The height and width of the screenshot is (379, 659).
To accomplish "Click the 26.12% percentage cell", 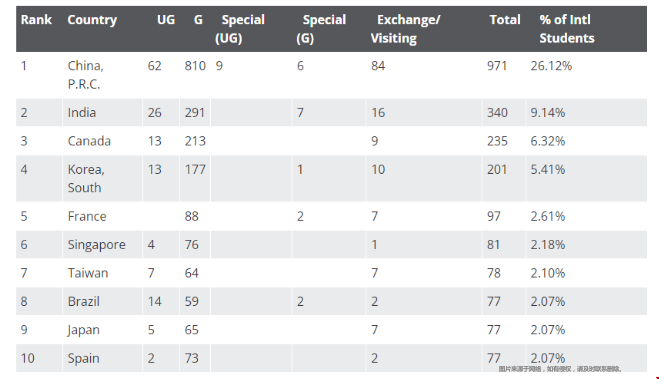I will pos(551,66).
